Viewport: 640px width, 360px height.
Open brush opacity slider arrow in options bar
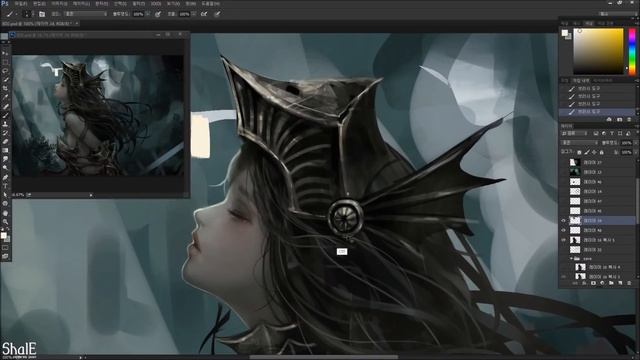pyautogui.click(x=147, y=14)
